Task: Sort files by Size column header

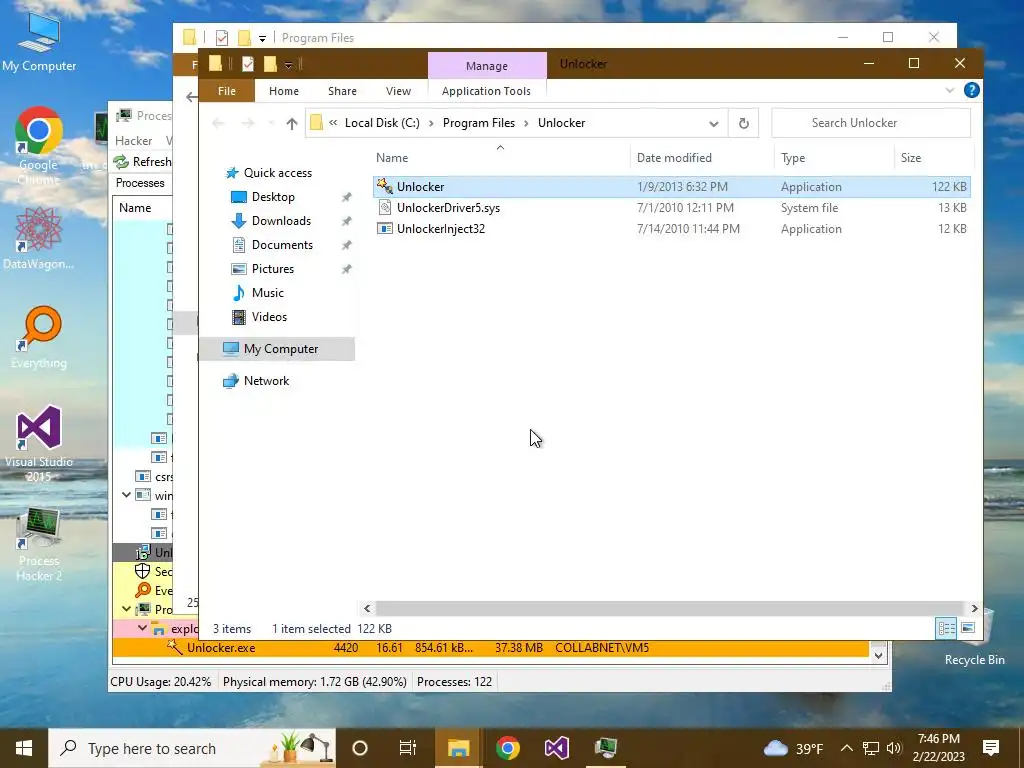Action: pyautogui.click(x=933, y=158)
